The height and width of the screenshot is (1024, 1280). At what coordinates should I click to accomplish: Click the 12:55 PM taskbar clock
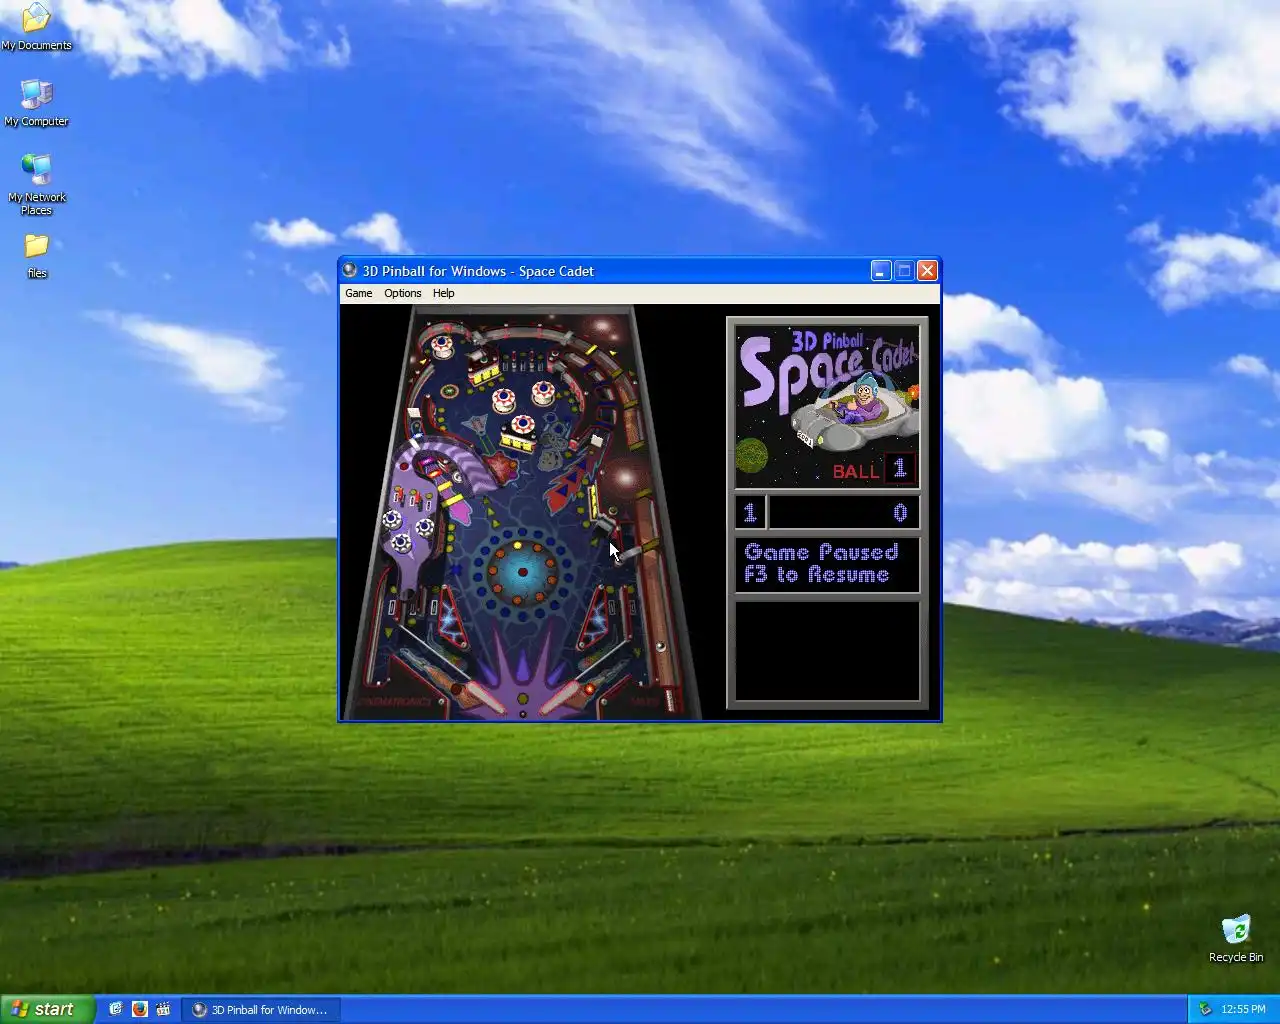[1243, 1009]
